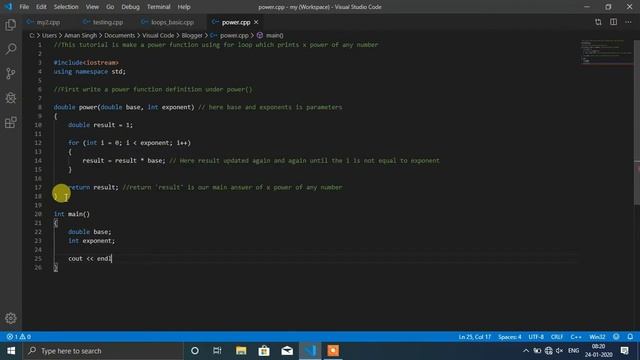This screenshot has width=640, height=360.
Task: Open Task View on the taskbar
Action: (x=217, y=351)
